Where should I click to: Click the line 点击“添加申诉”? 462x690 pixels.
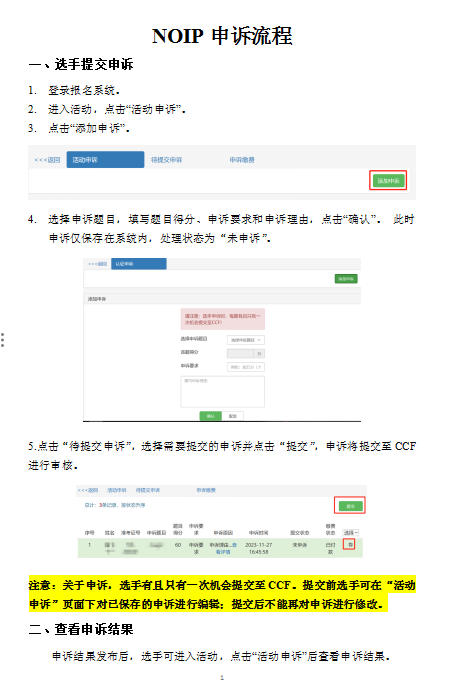[x=89, y=128]
